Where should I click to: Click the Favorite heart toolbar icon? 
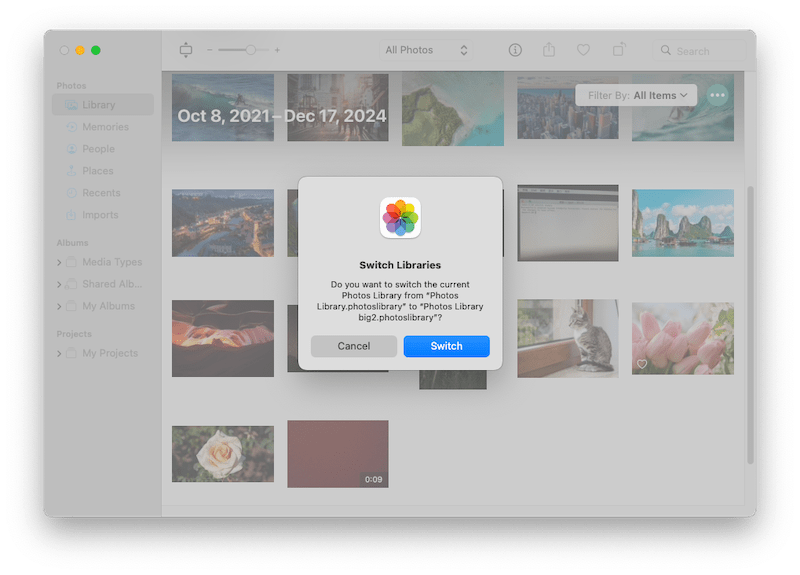[583, 50]
